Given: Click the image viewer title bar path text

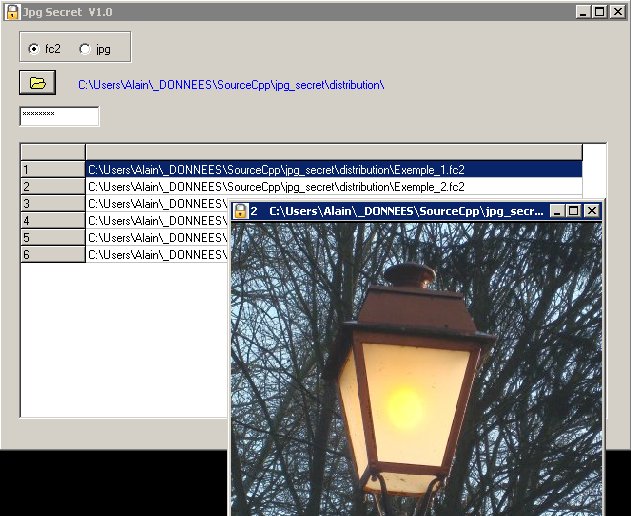Looking at the screenshot, I should (406, 211).
